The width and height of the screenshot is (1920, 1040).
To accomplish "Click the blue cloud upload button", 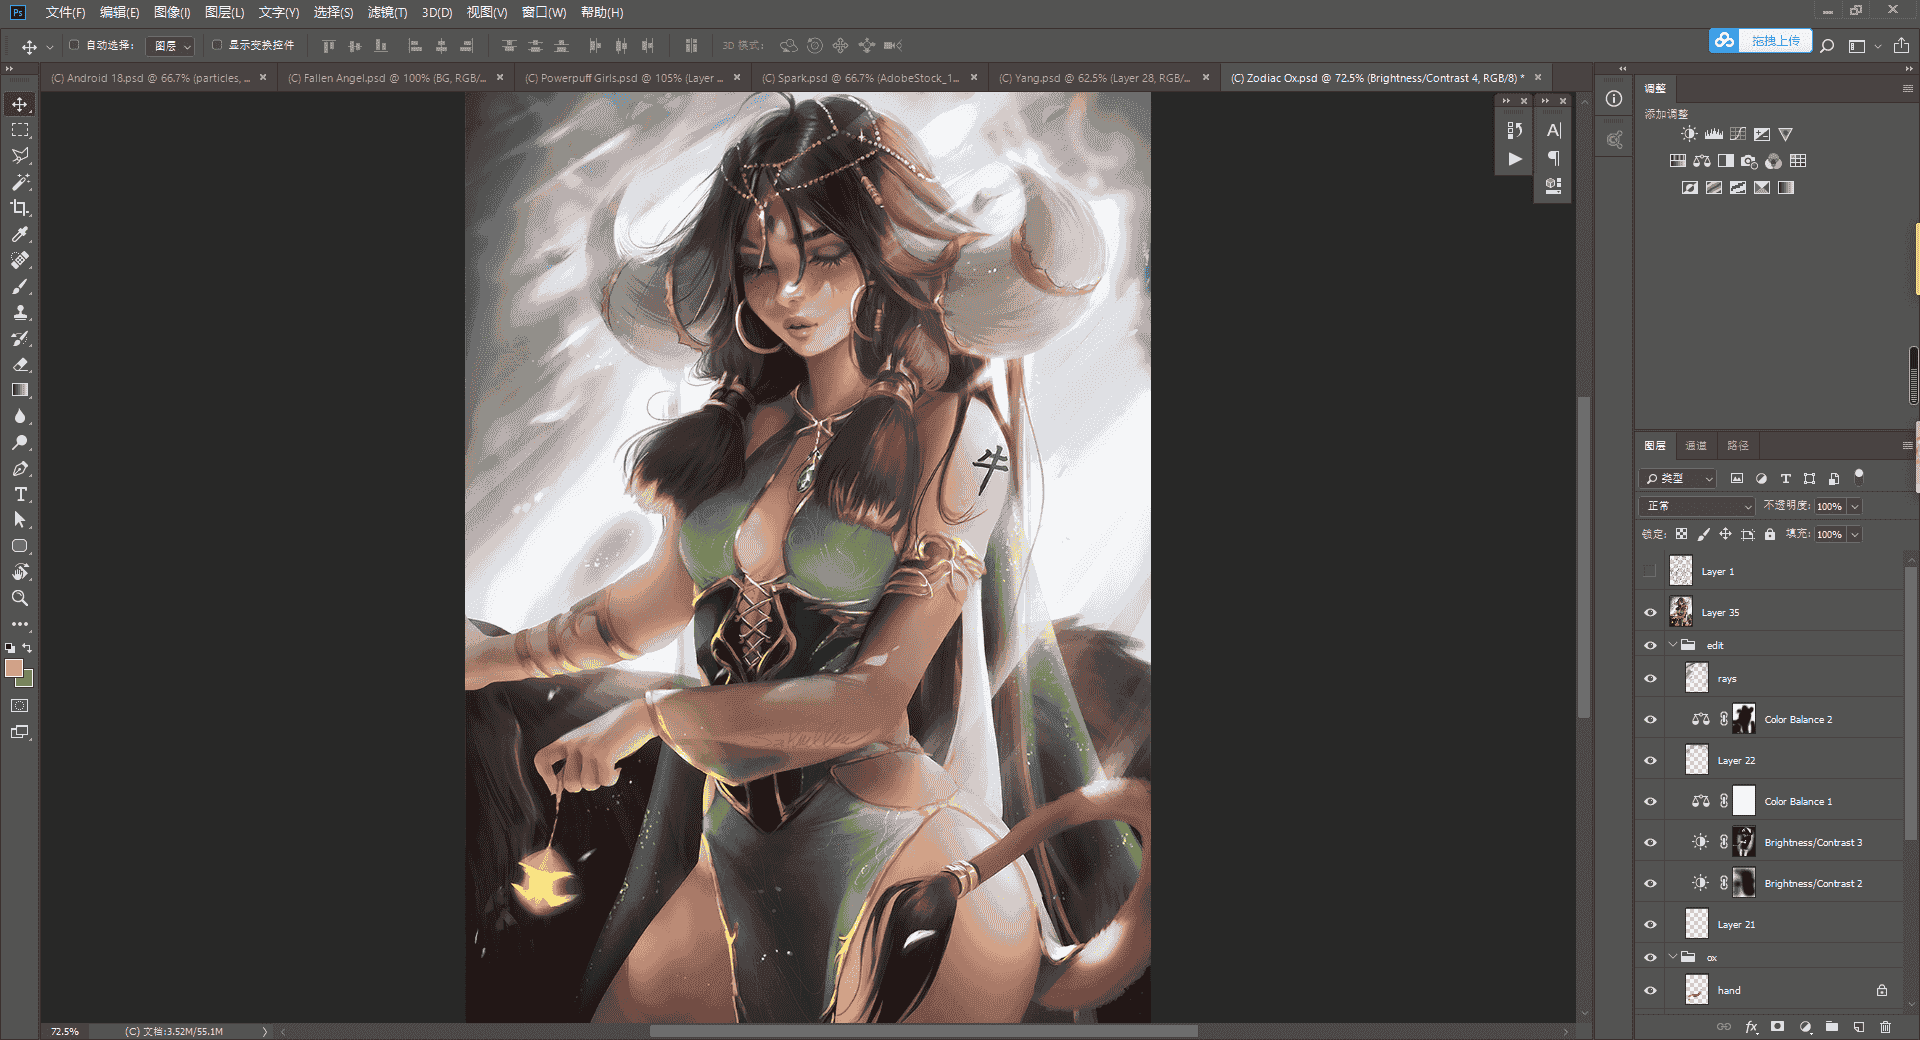I will (1760, 41).
